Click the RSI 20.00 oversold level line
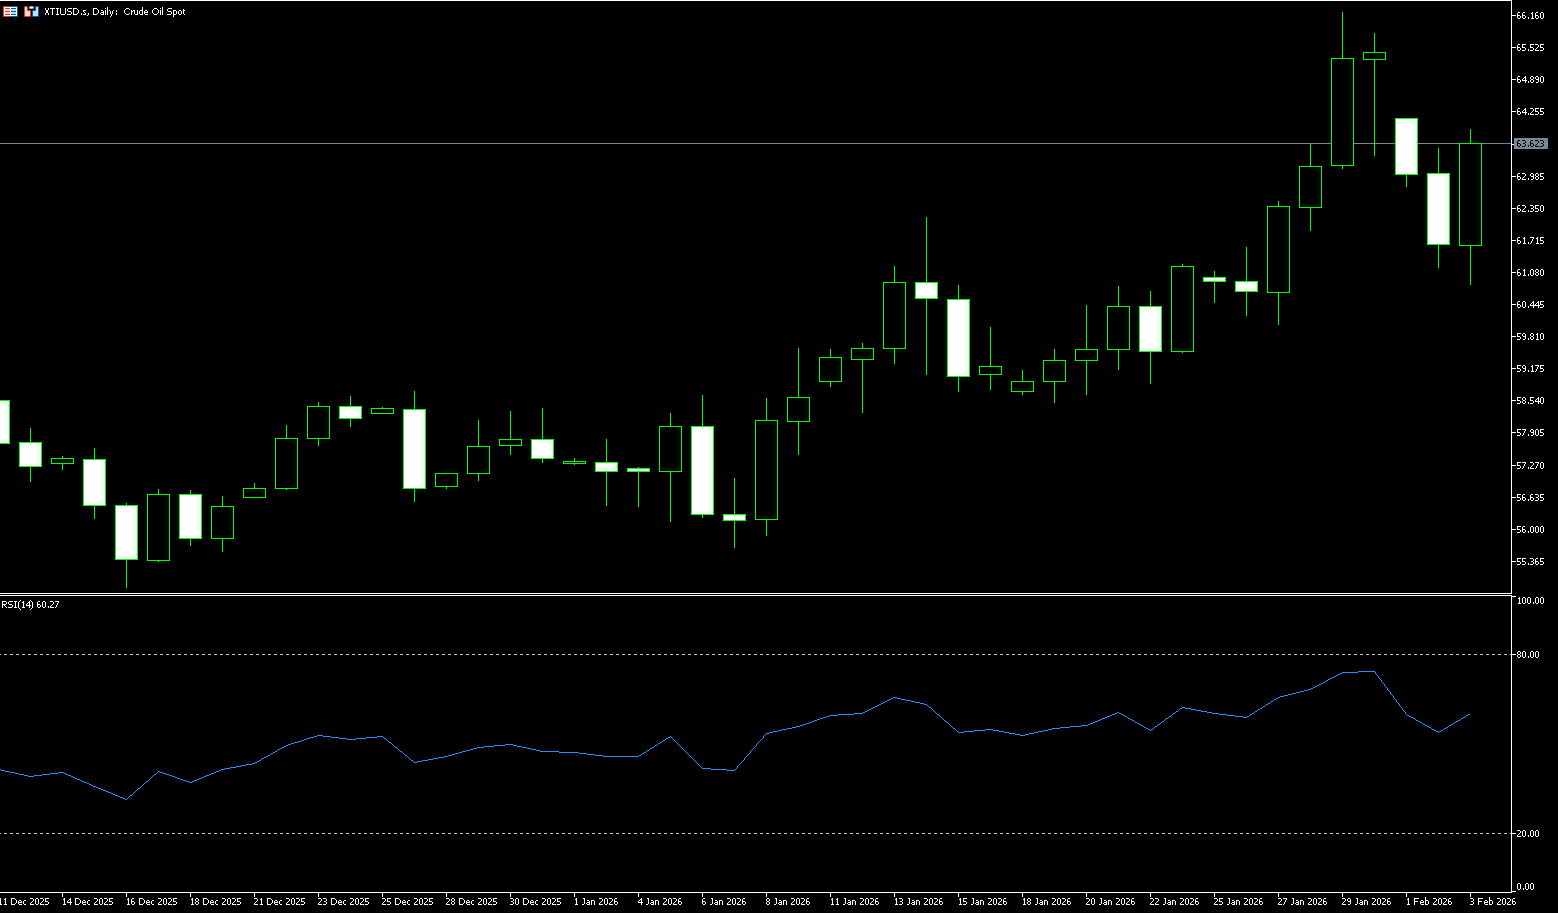Image resolution: width=1558 pixels, height=913 pixels. (x=700, y=833)
